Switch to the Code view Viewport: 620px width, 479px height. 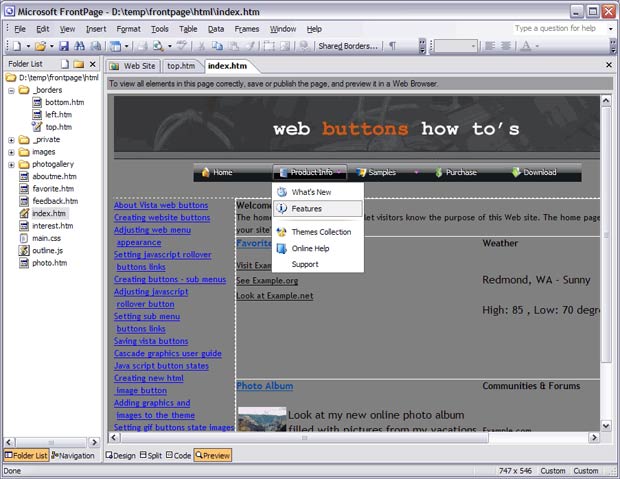(x=178, y=456)
